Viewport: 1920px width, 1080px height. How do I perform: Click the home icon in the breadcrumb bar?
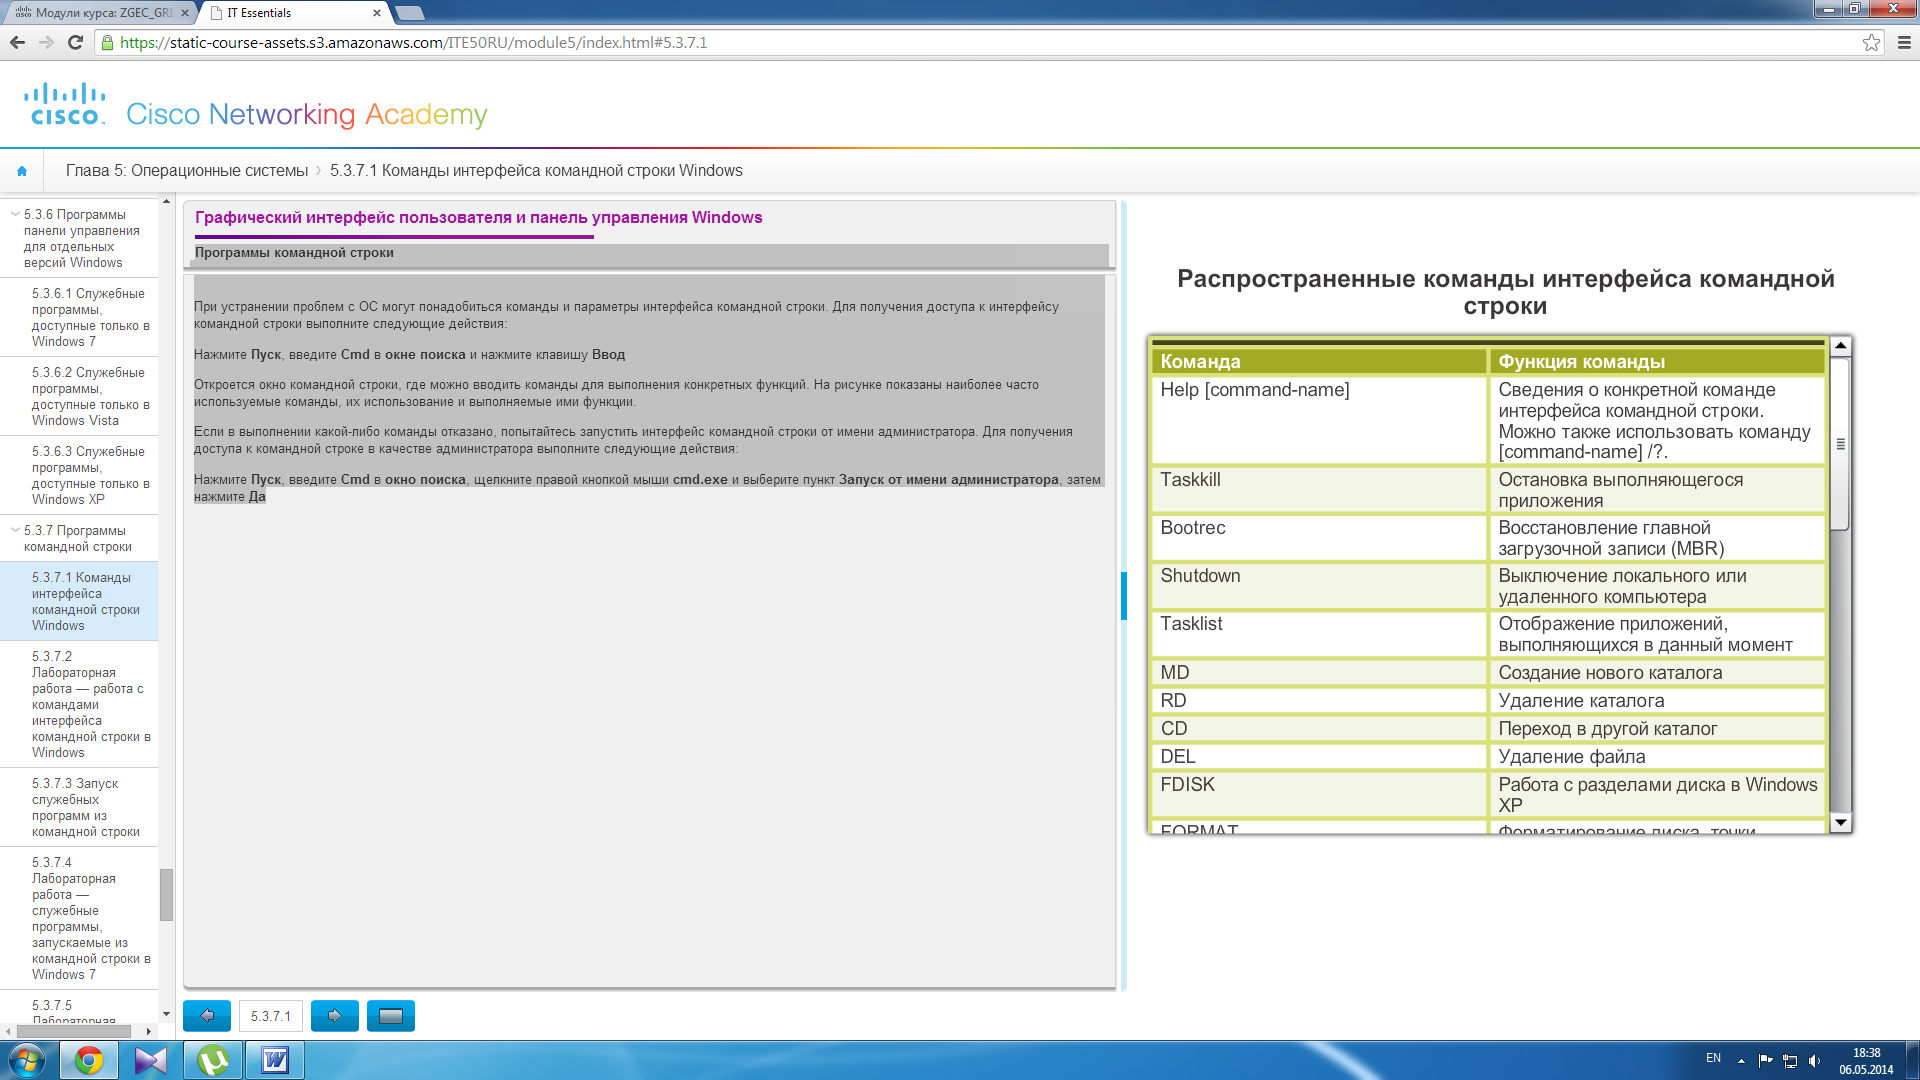coord(22,171)
